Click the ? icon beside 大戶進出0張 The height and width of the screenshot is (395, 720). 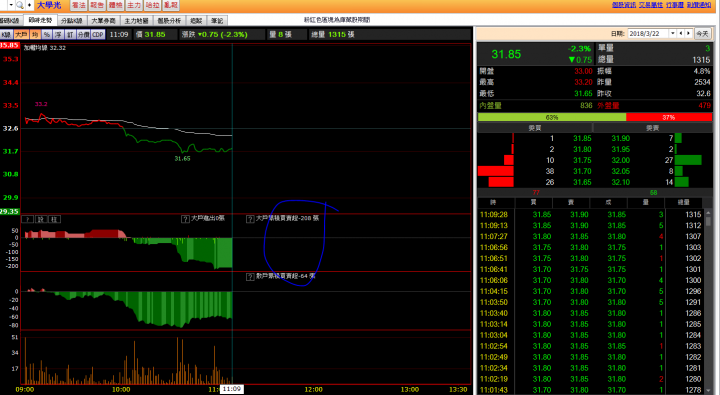(x=185, y=219)
